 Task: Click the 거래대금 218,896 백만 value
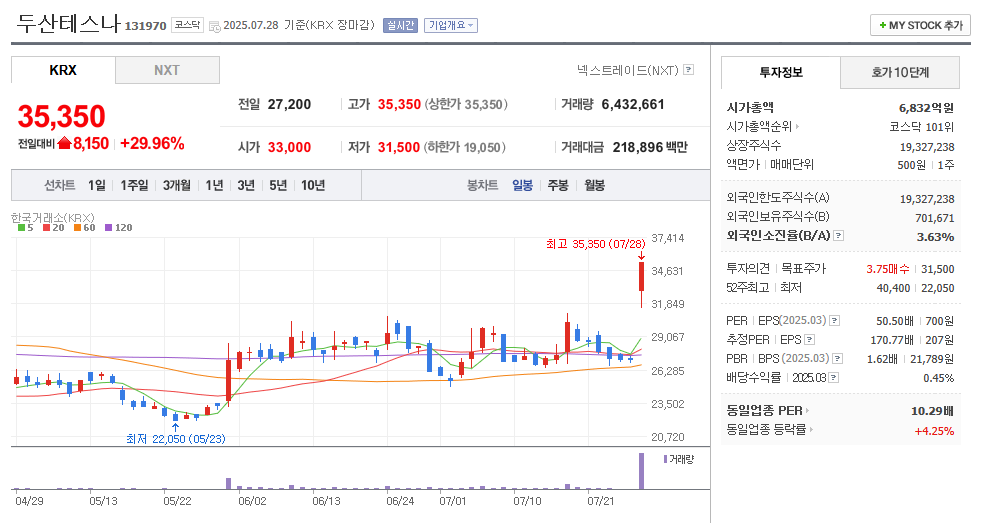tap(650, 147)
